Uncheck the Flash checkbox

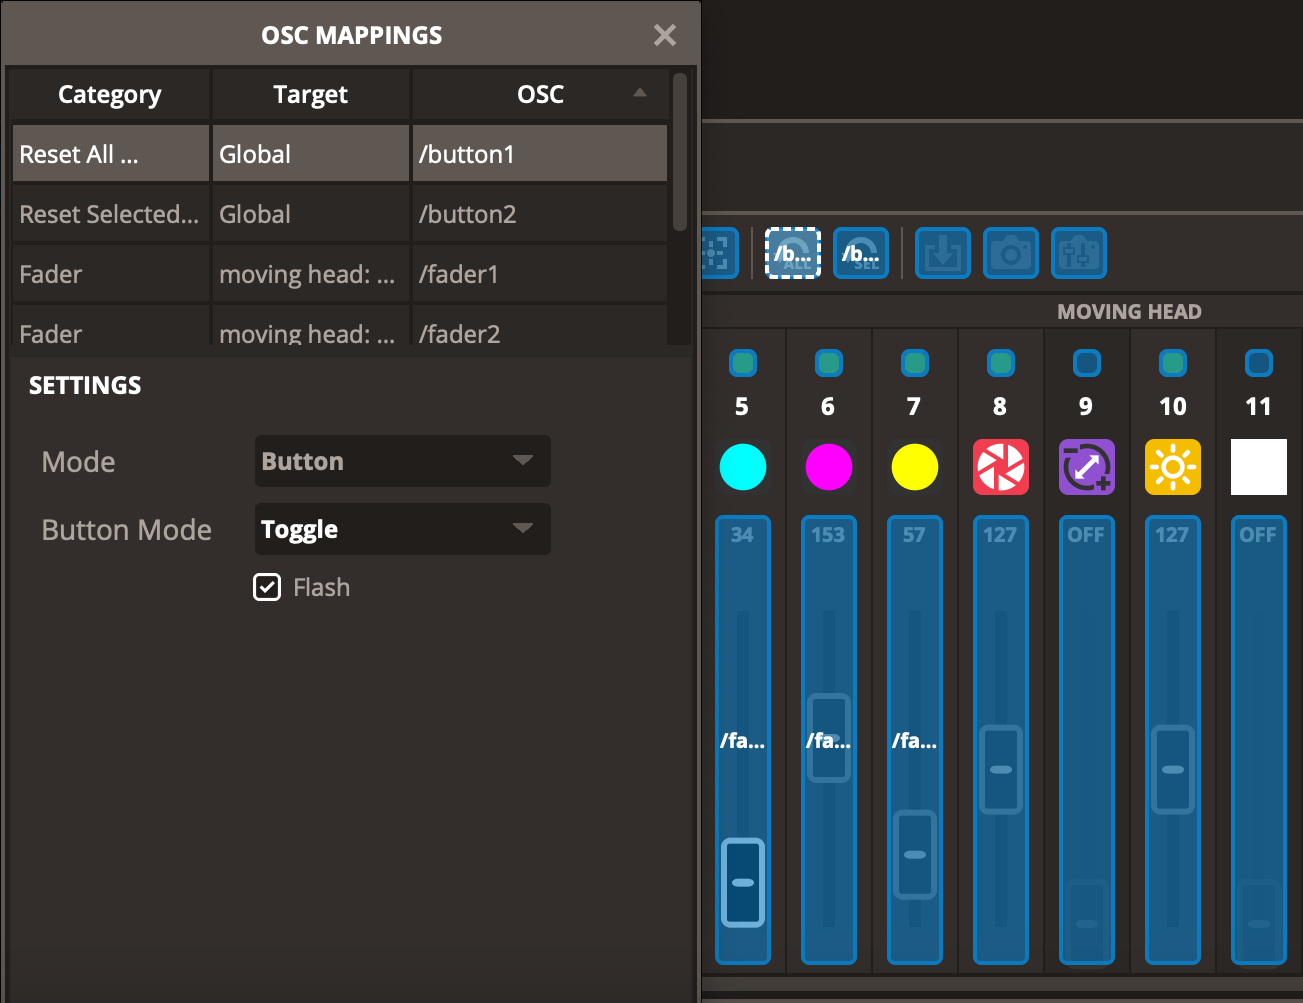click(267, 587)
